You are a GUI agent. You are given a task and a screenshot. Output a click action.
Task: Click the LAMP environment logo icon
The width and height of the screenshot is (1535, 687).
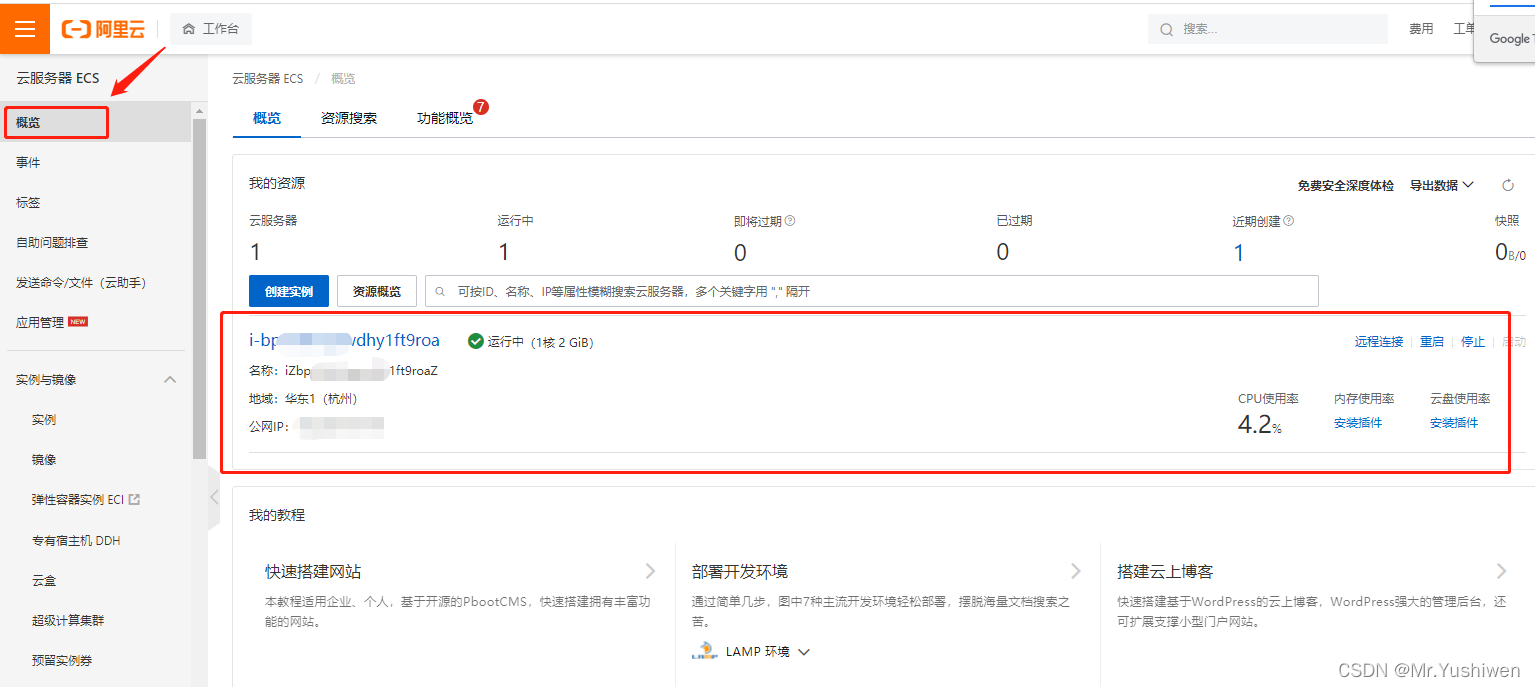tap(704, 650)
